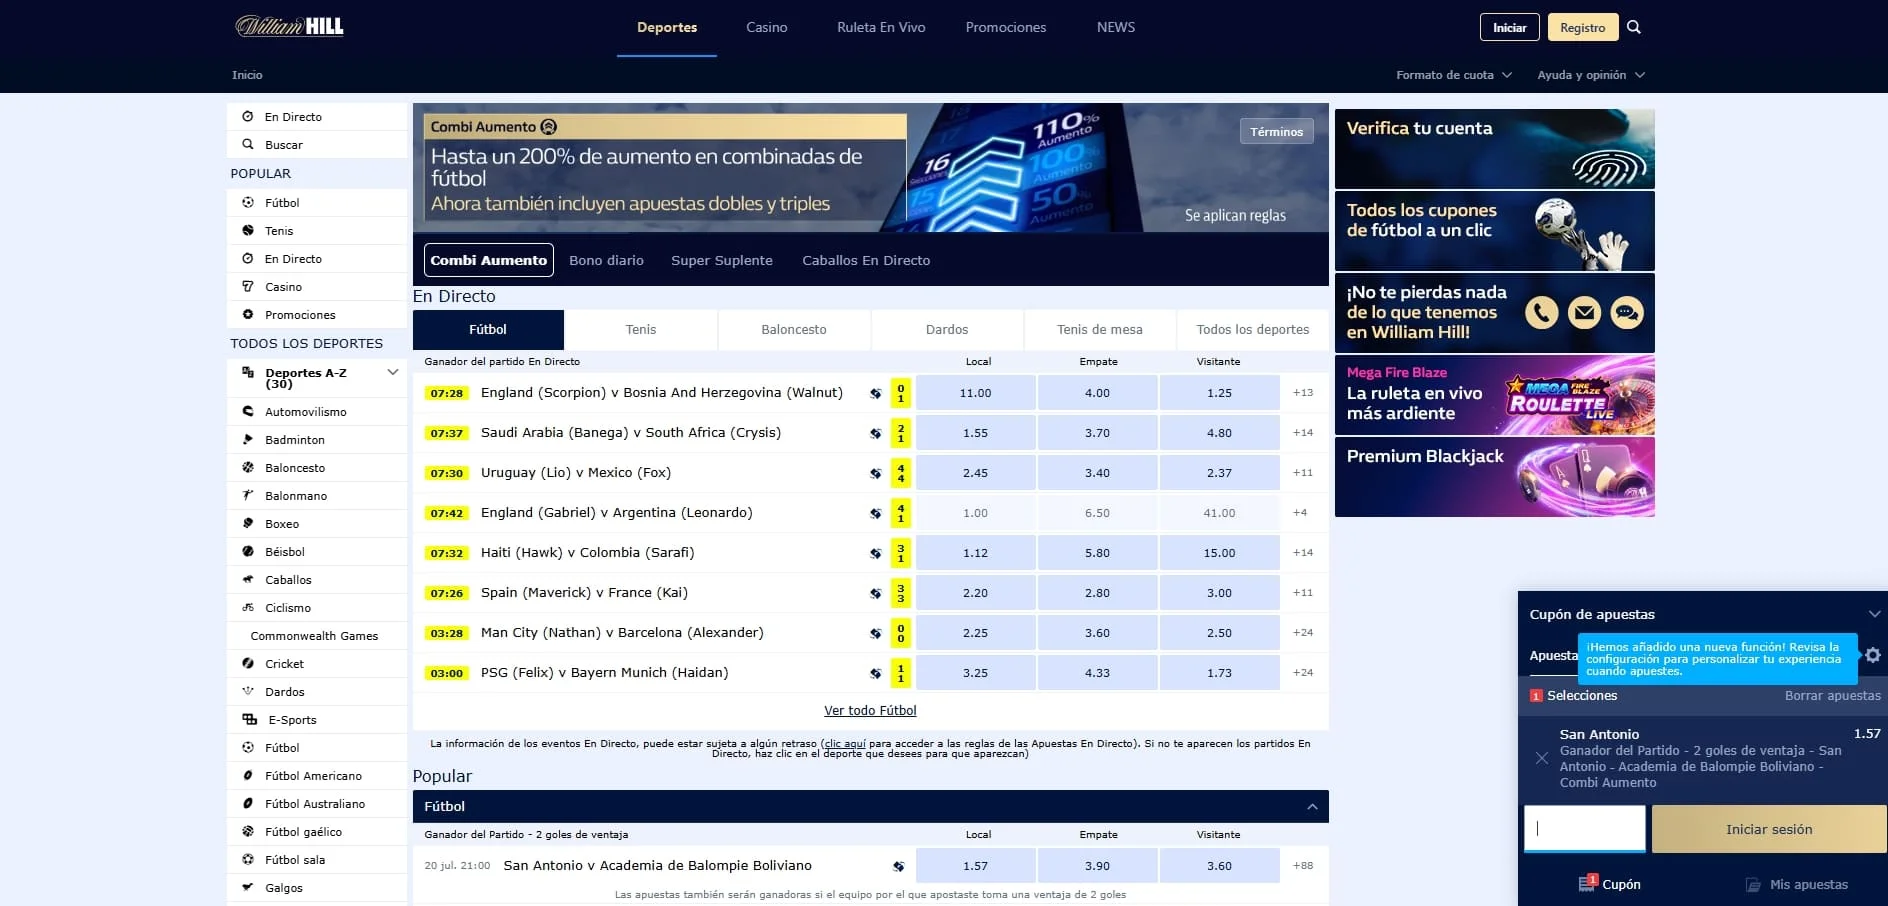This screenshot has width=1888, height=906.
Task: Click the Balonmano icon in sidebar
Action: [248, 496]
